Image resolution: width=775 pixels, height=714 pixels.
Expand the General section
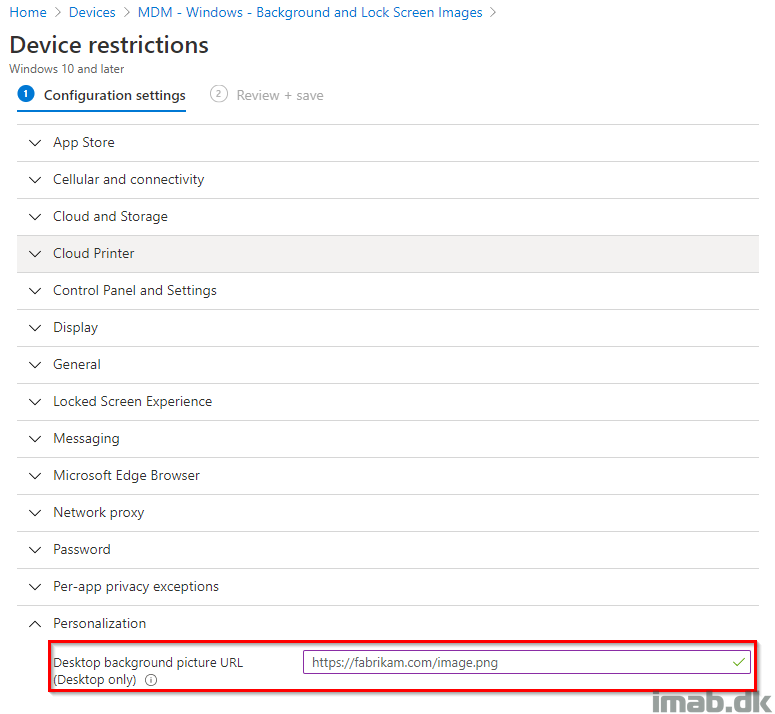(388, 365)
